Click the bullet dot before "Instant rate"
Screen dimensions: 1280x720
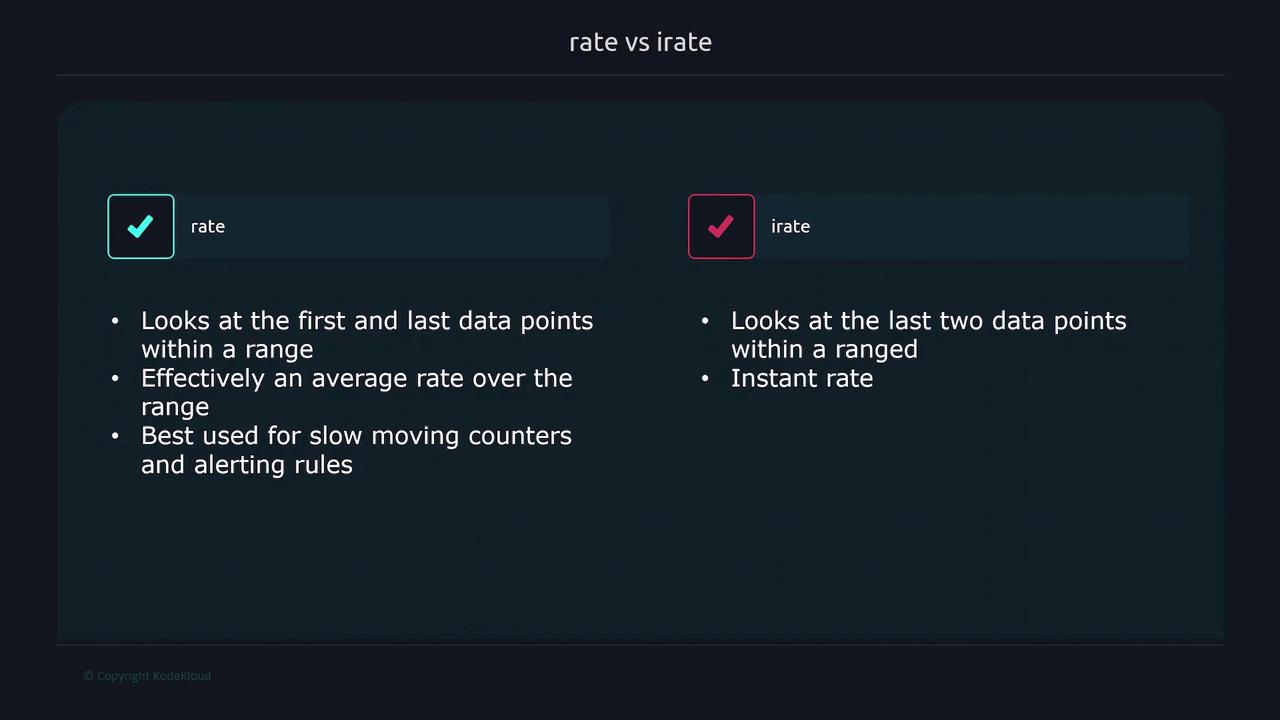tap(705, 378)
